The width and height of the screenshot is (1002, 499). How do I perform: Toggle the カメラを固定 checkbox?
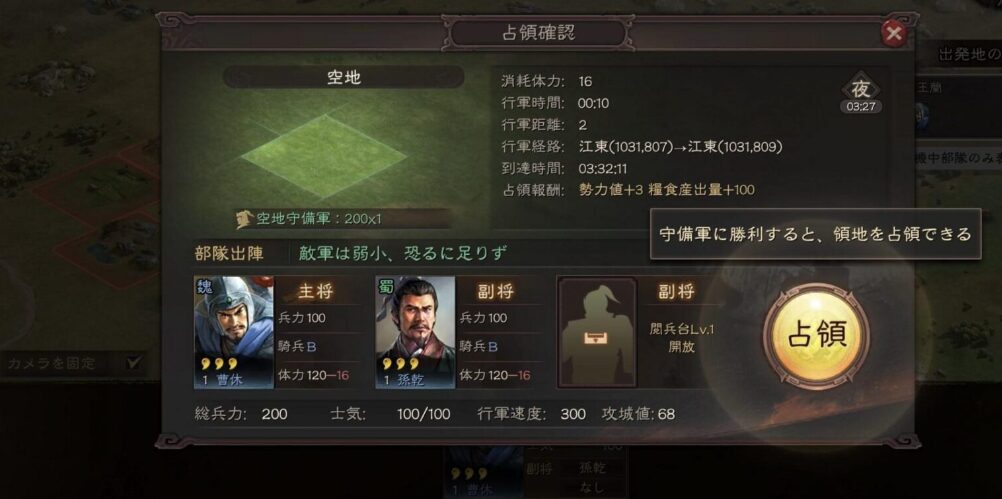click(134, 362)
